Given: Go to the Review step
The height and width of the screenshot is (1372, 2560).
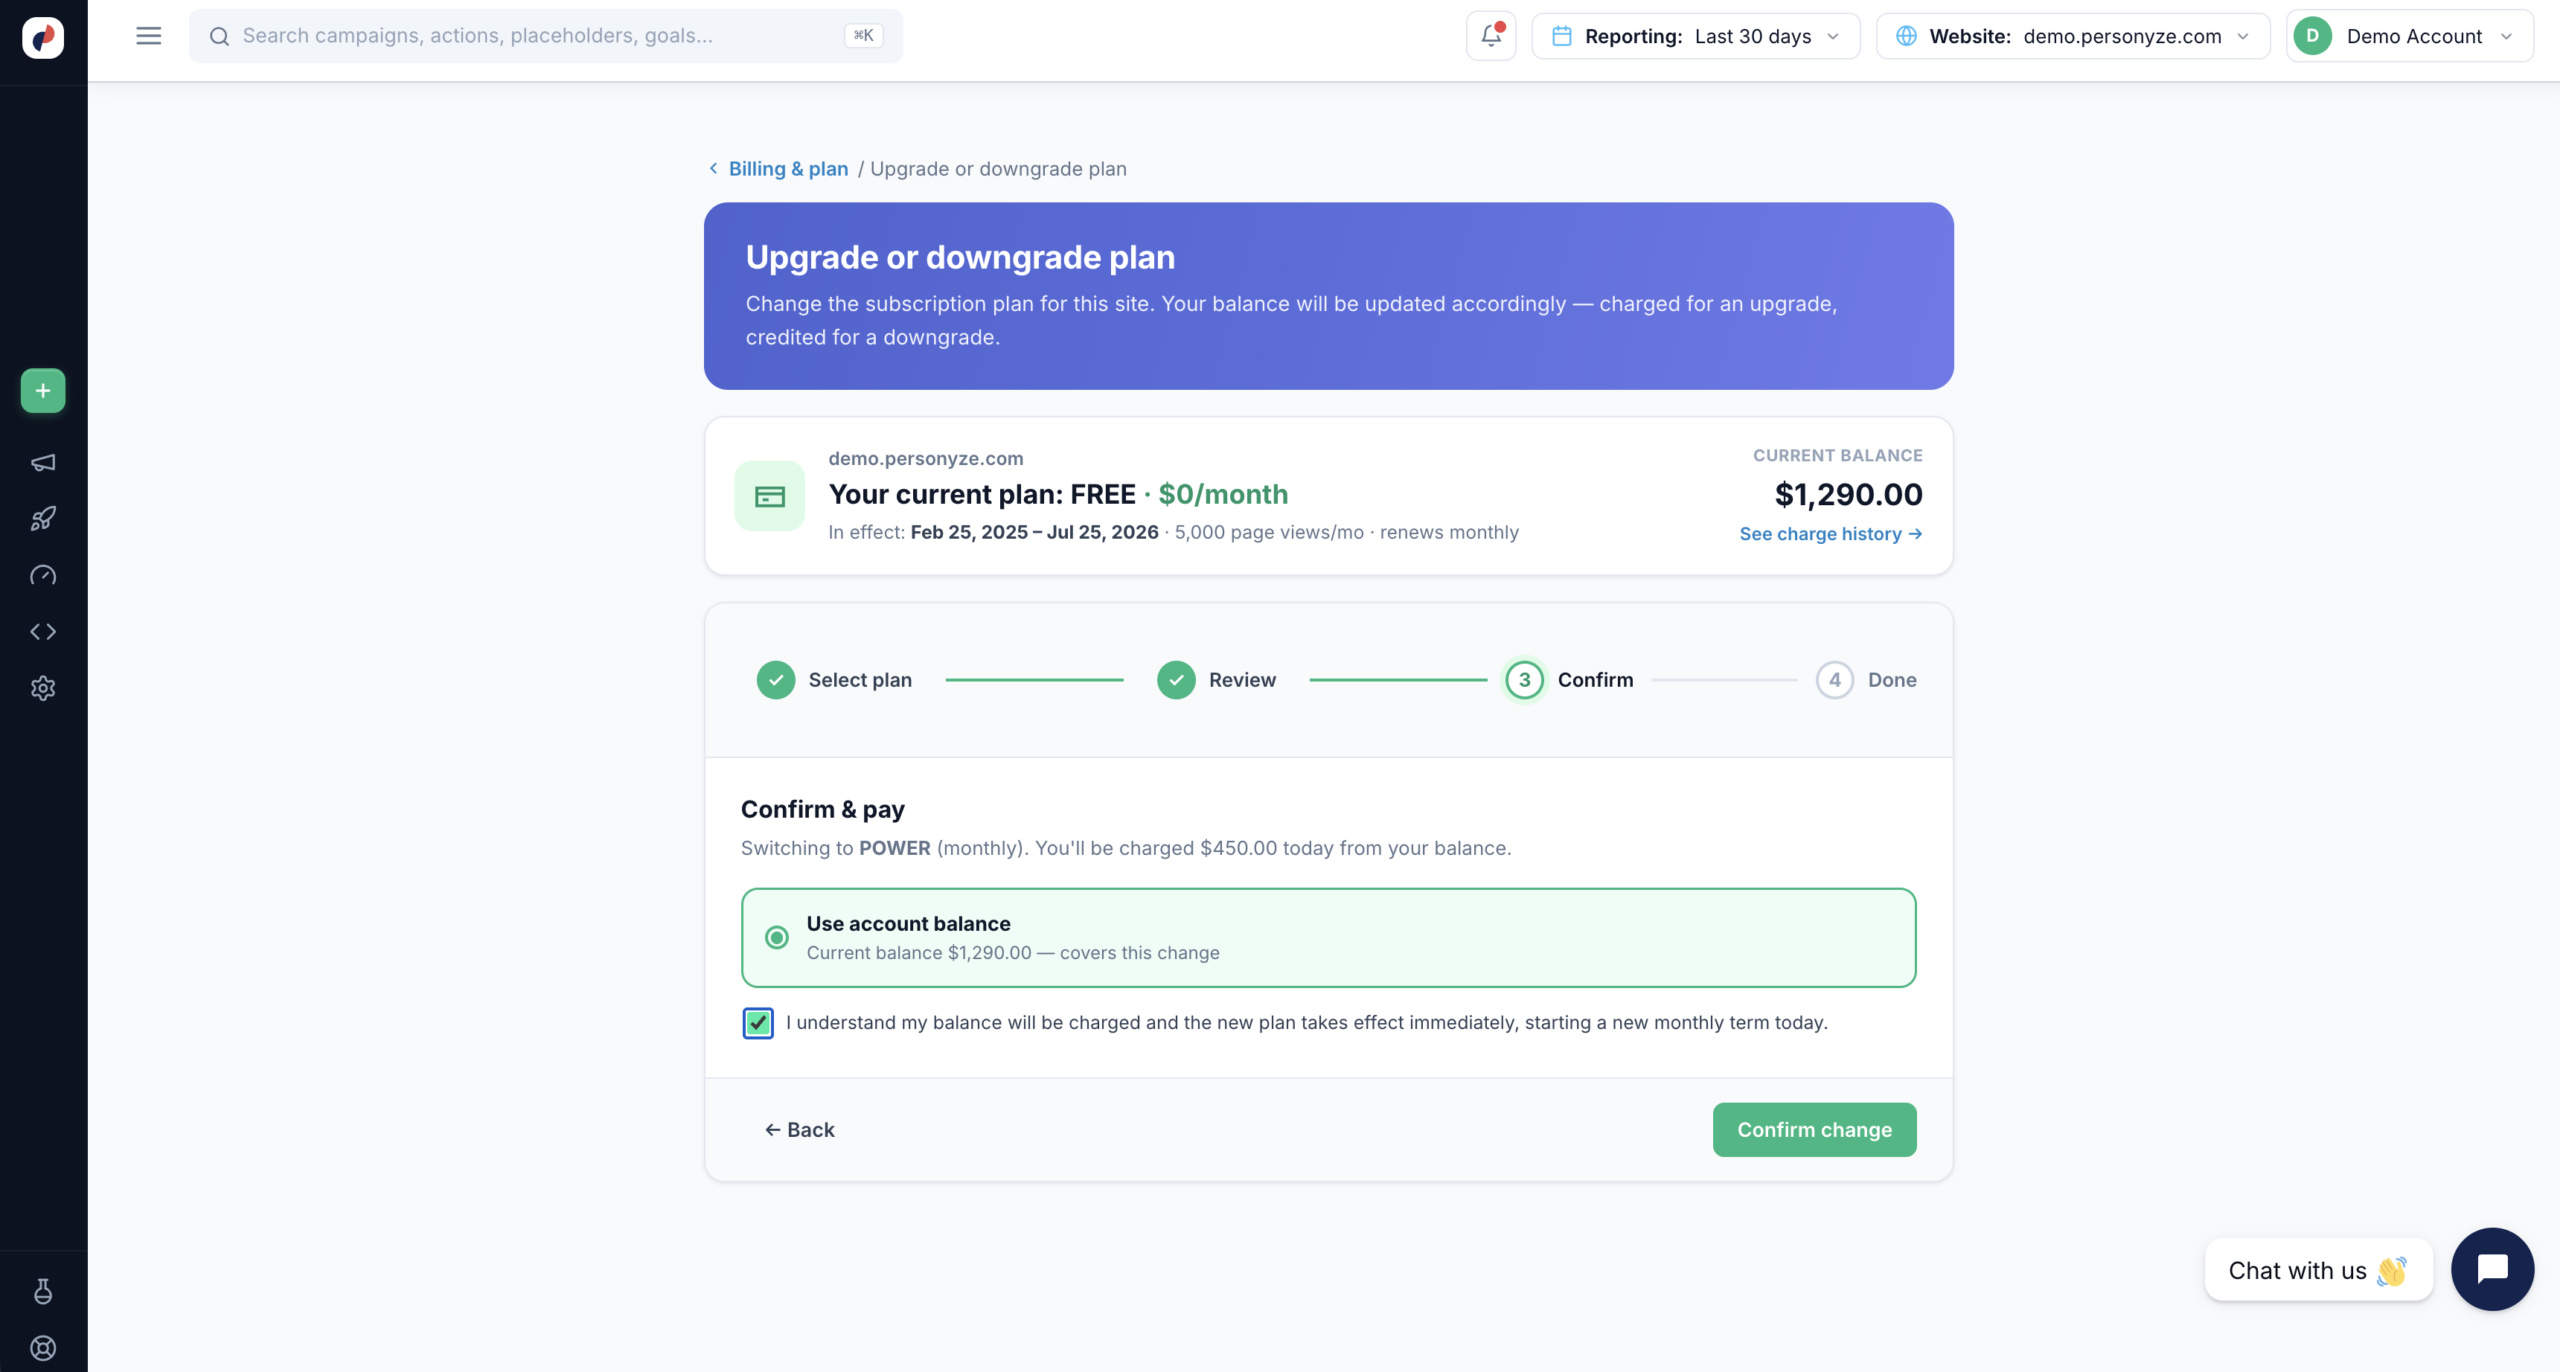Looking at the screenshot, I should (x=1216, y=680).
